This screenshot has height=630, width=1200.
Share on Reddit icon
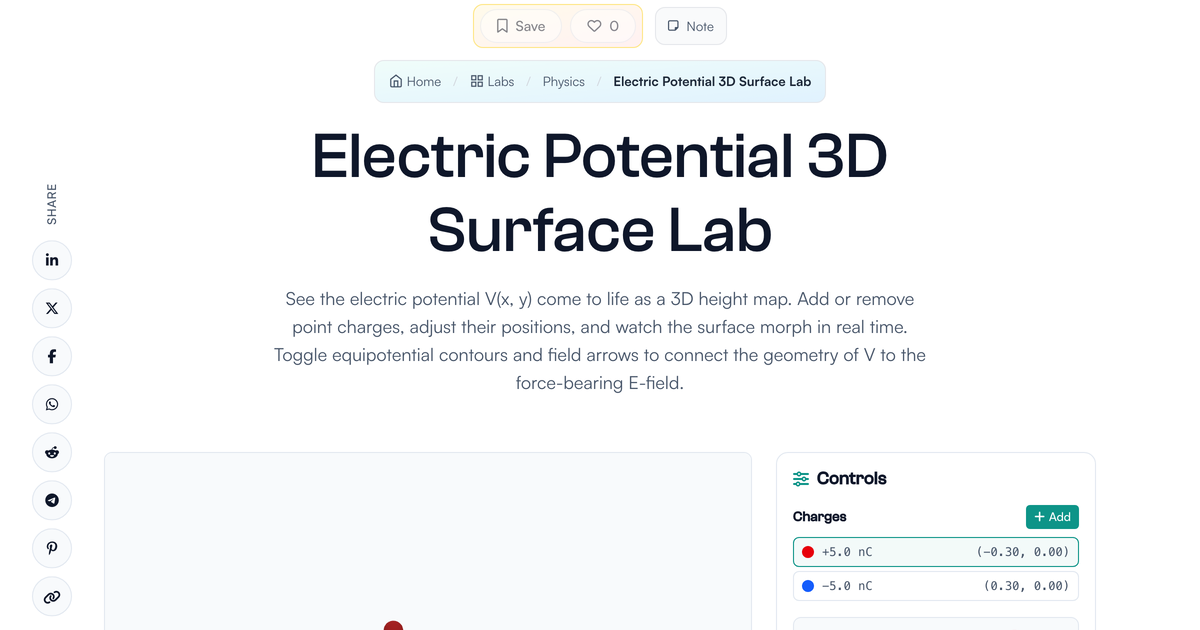point(52,452)
